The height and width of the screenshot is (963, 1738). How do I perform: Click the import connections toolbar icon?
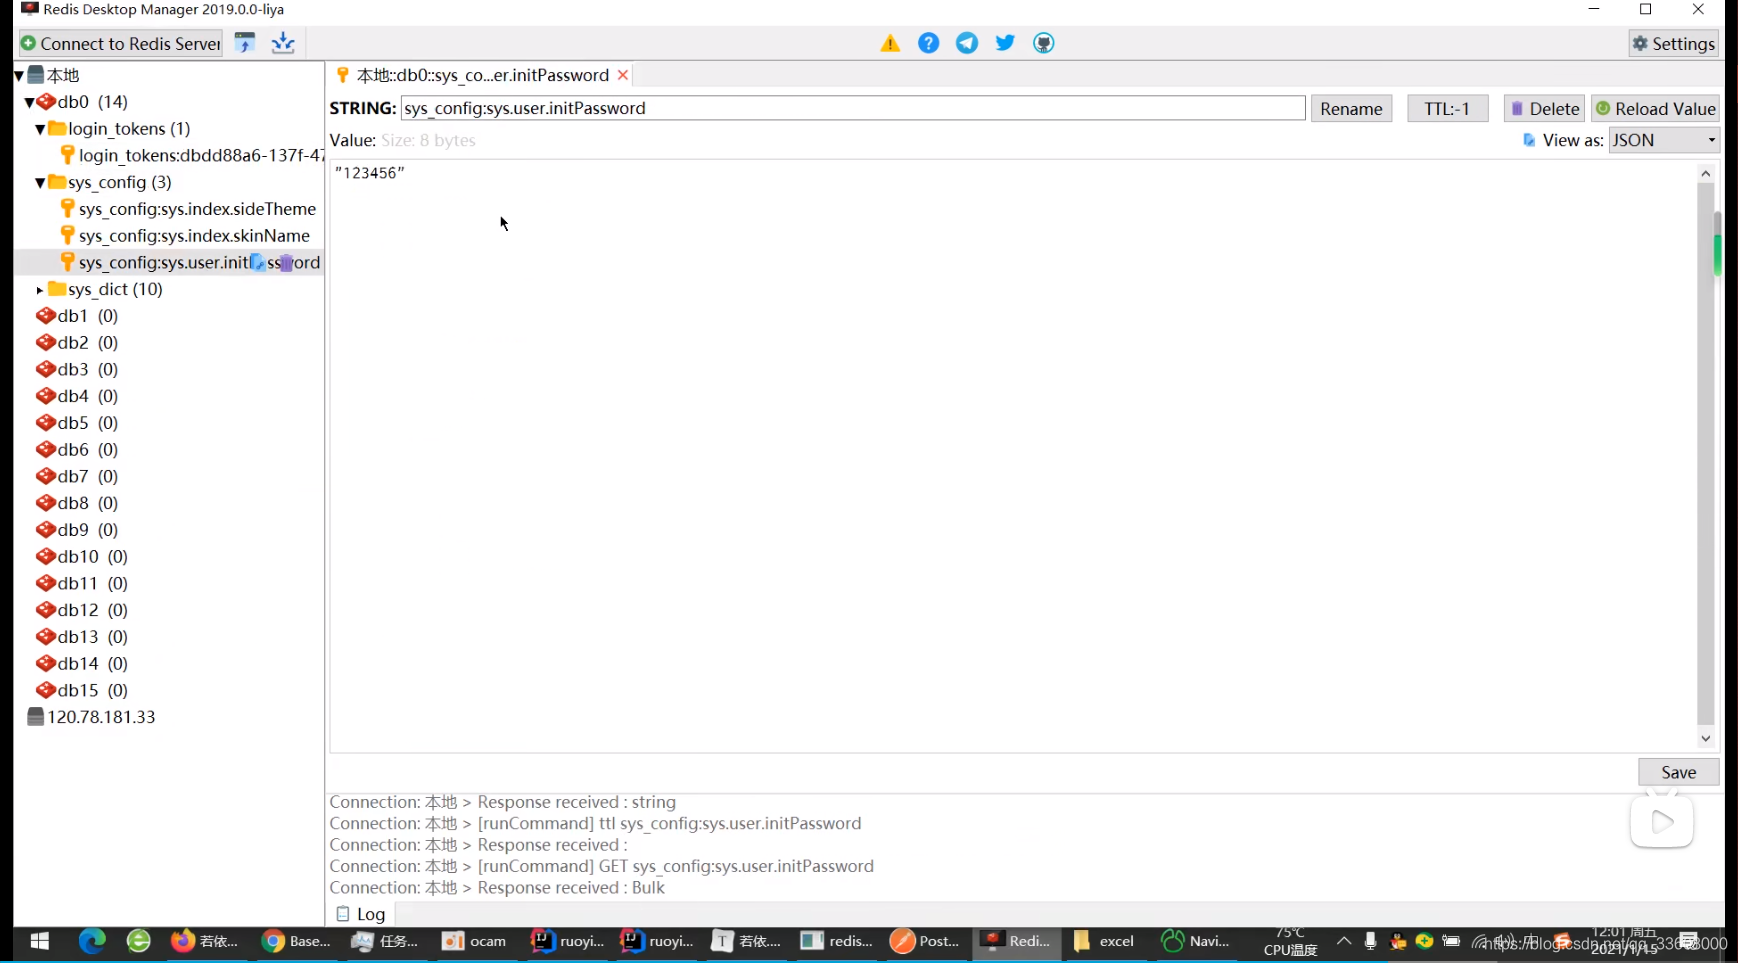point(245,43)
